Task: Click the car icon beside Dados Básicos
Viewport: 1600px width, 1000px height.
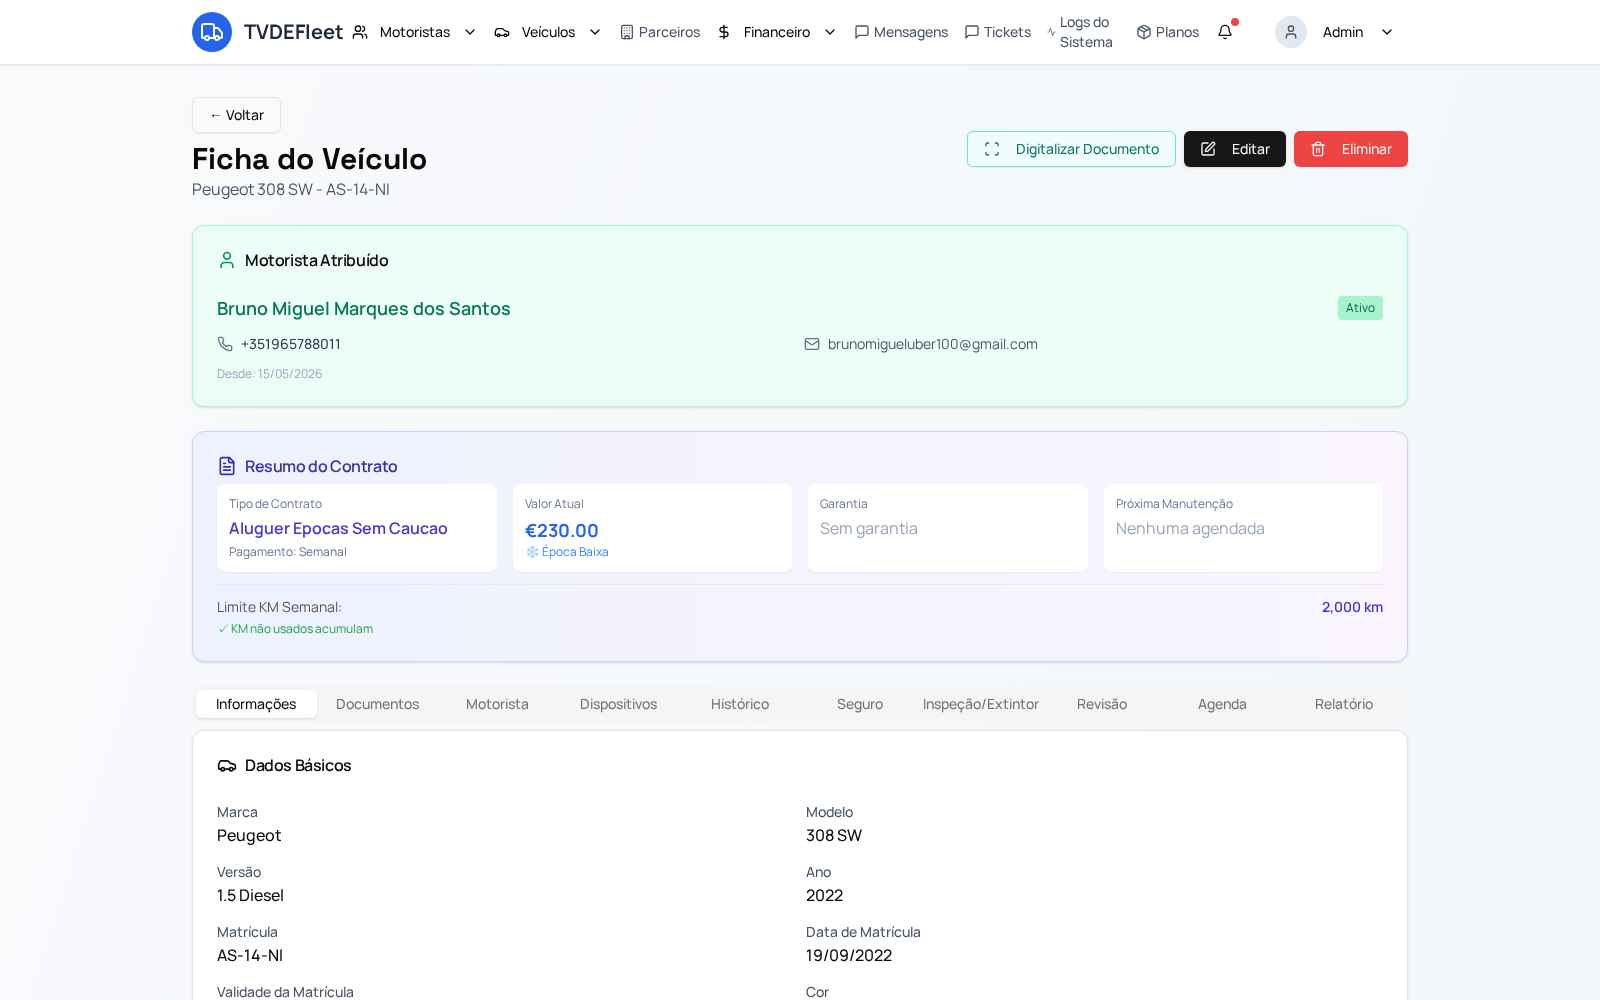Action: point(227,765)
